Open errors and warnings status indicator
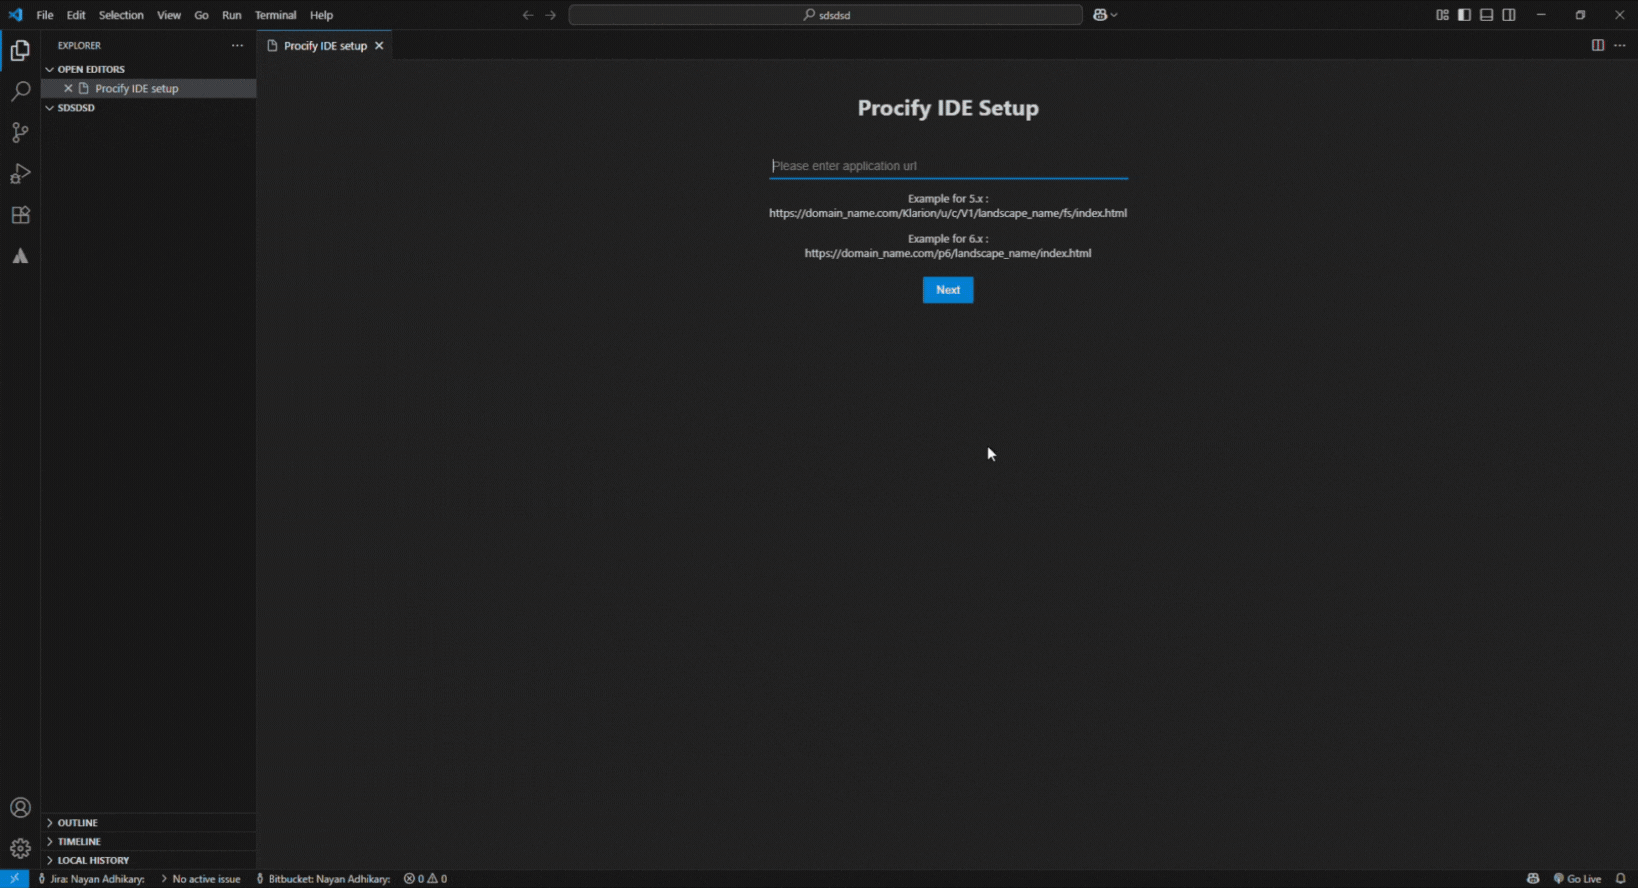This screenshot has width=1638, height=888. coord(425,879)
